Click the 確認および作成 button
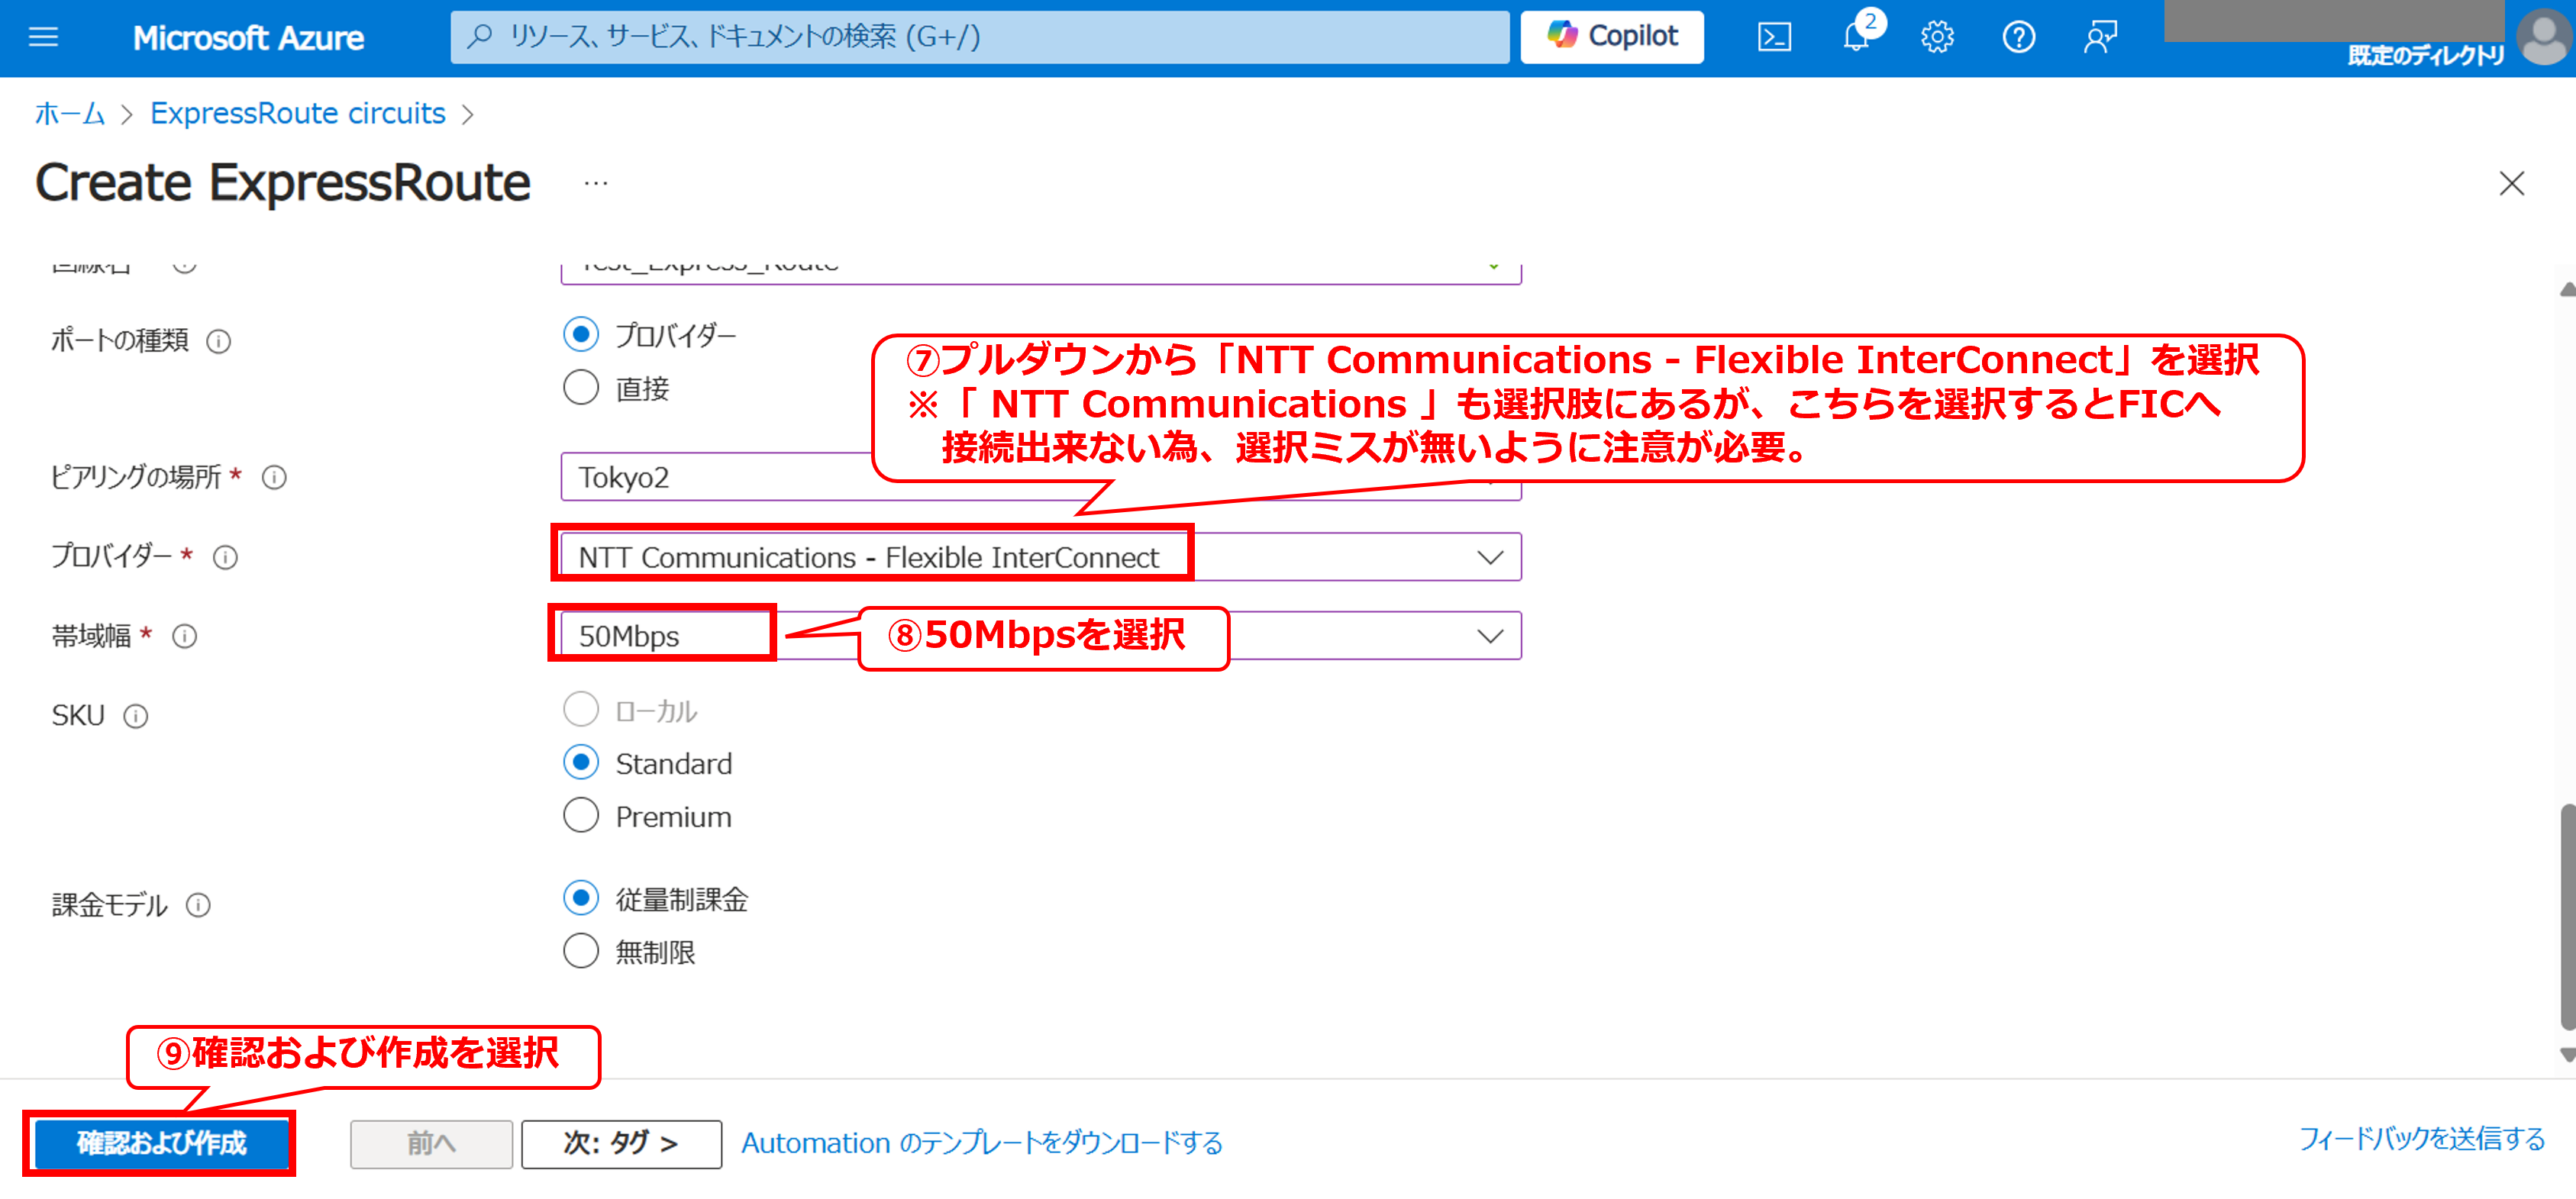 [x=161, y=1143]
